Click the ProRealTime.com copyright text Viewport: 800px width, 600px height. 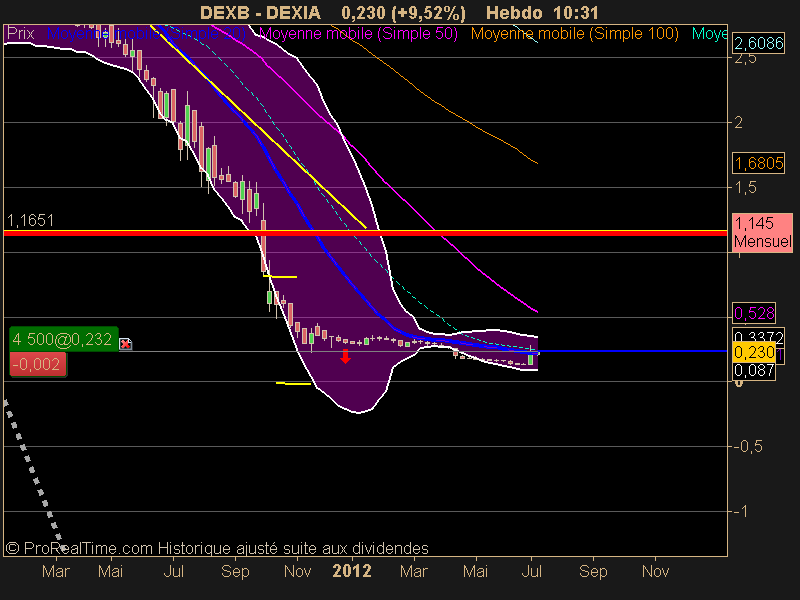(217, 548)
